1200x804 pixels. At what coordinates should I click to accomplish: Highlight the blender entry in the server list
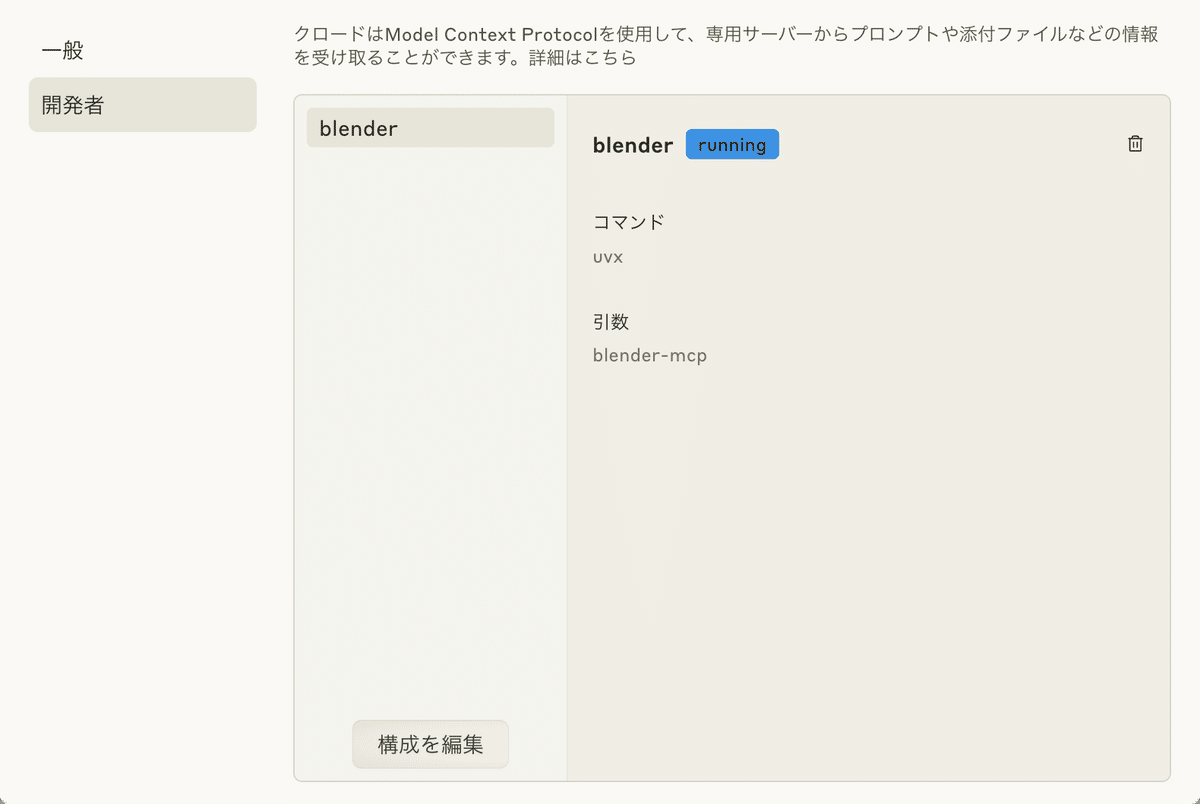click(x=430, y=127)
